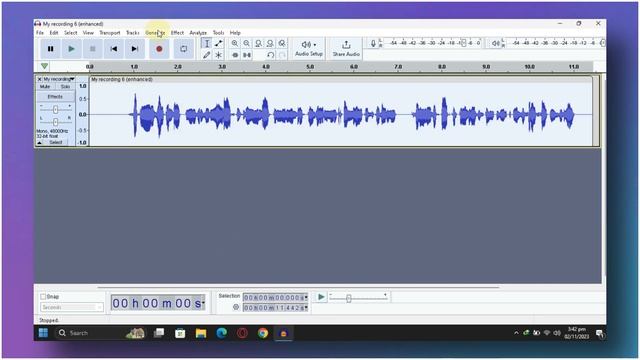Click the recording meter microphone icon

tap(373, 43)
